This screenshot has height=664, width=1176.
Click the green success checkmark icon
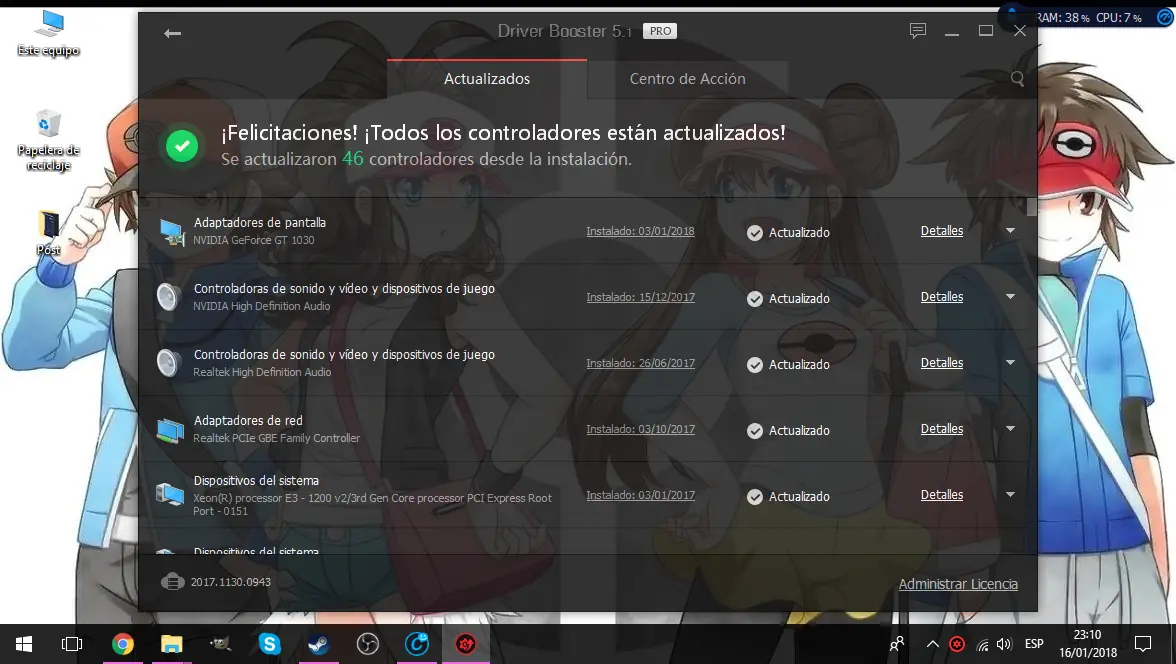(182, 145)
